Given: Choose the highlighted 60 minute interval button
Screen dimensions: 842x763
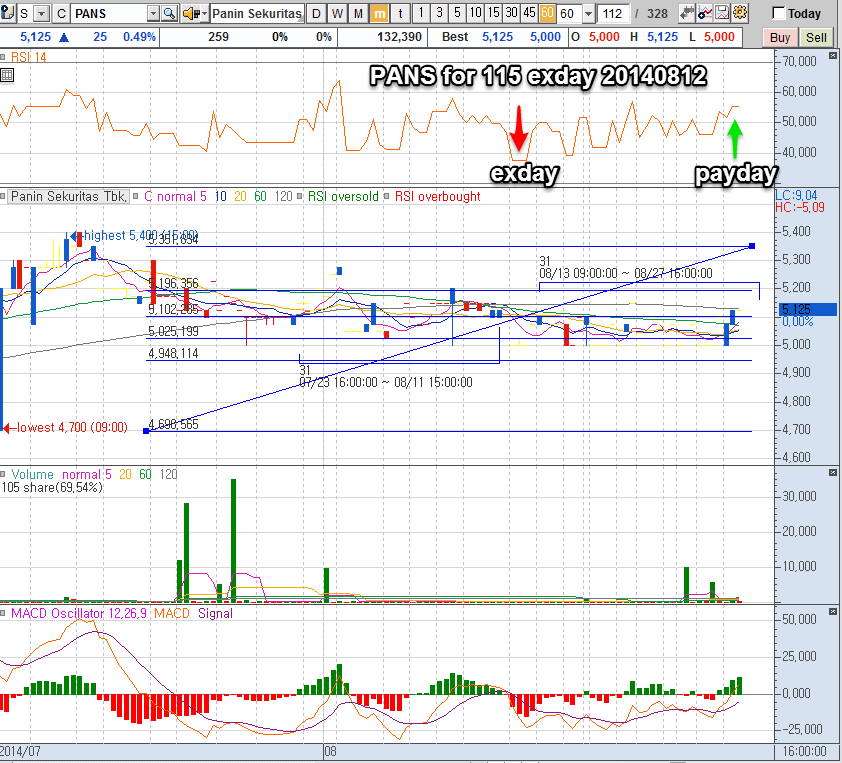Looking at the screenshot, I should 547,13.
